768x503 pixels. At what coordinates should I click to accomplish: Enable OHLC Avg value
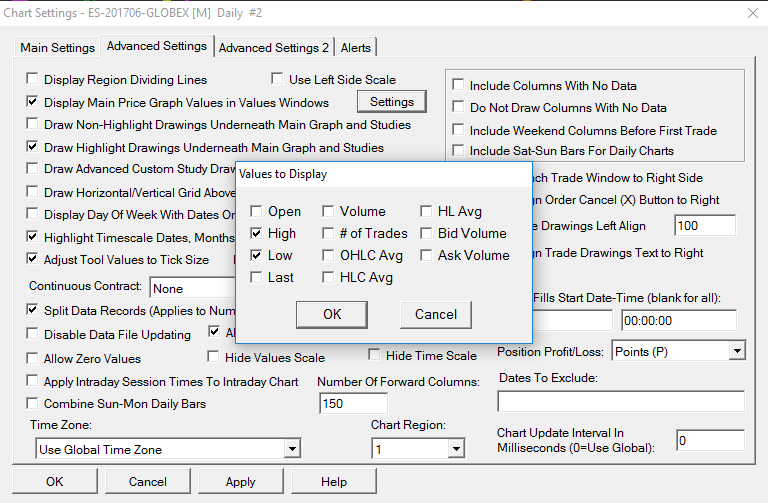point(328,255)
